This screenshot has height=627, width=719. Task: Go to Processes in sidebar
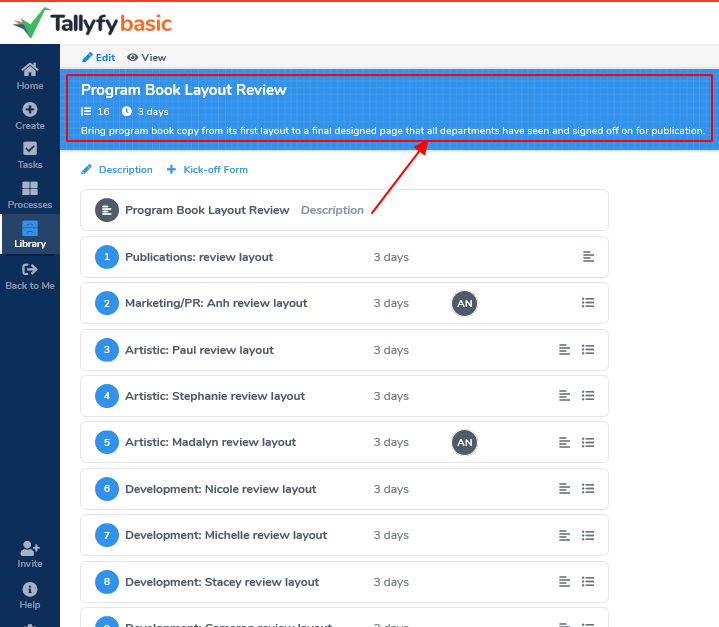30,195
